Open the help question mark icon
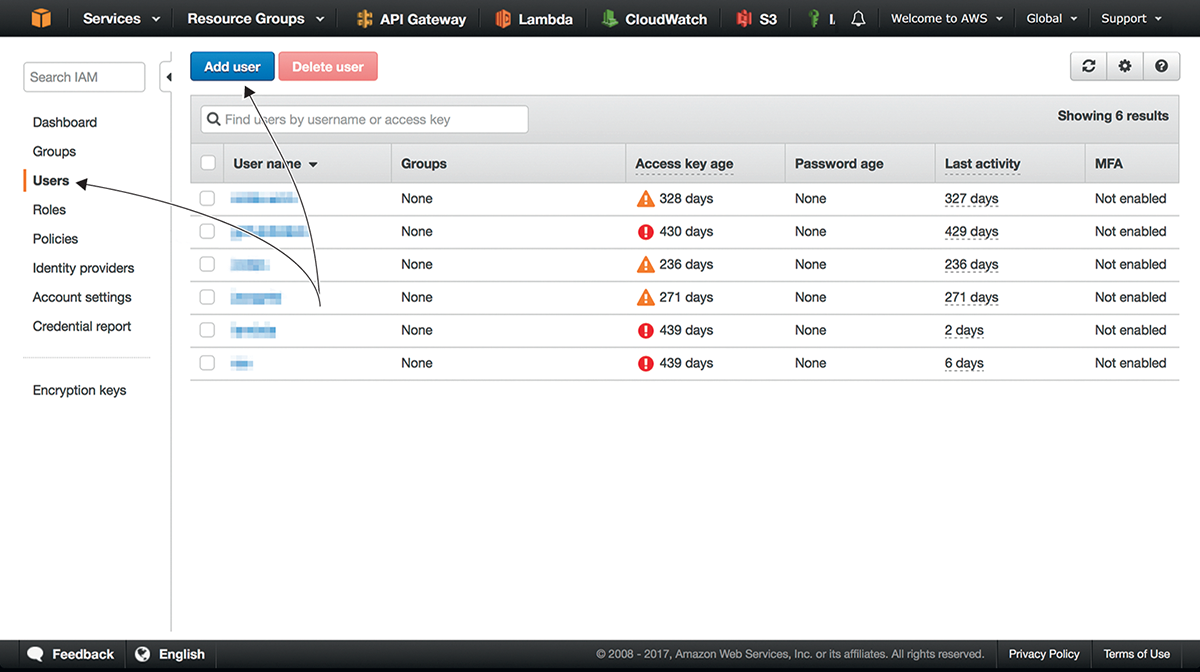This screenshot has width=1200, height=672. [x=1161, y=66]
